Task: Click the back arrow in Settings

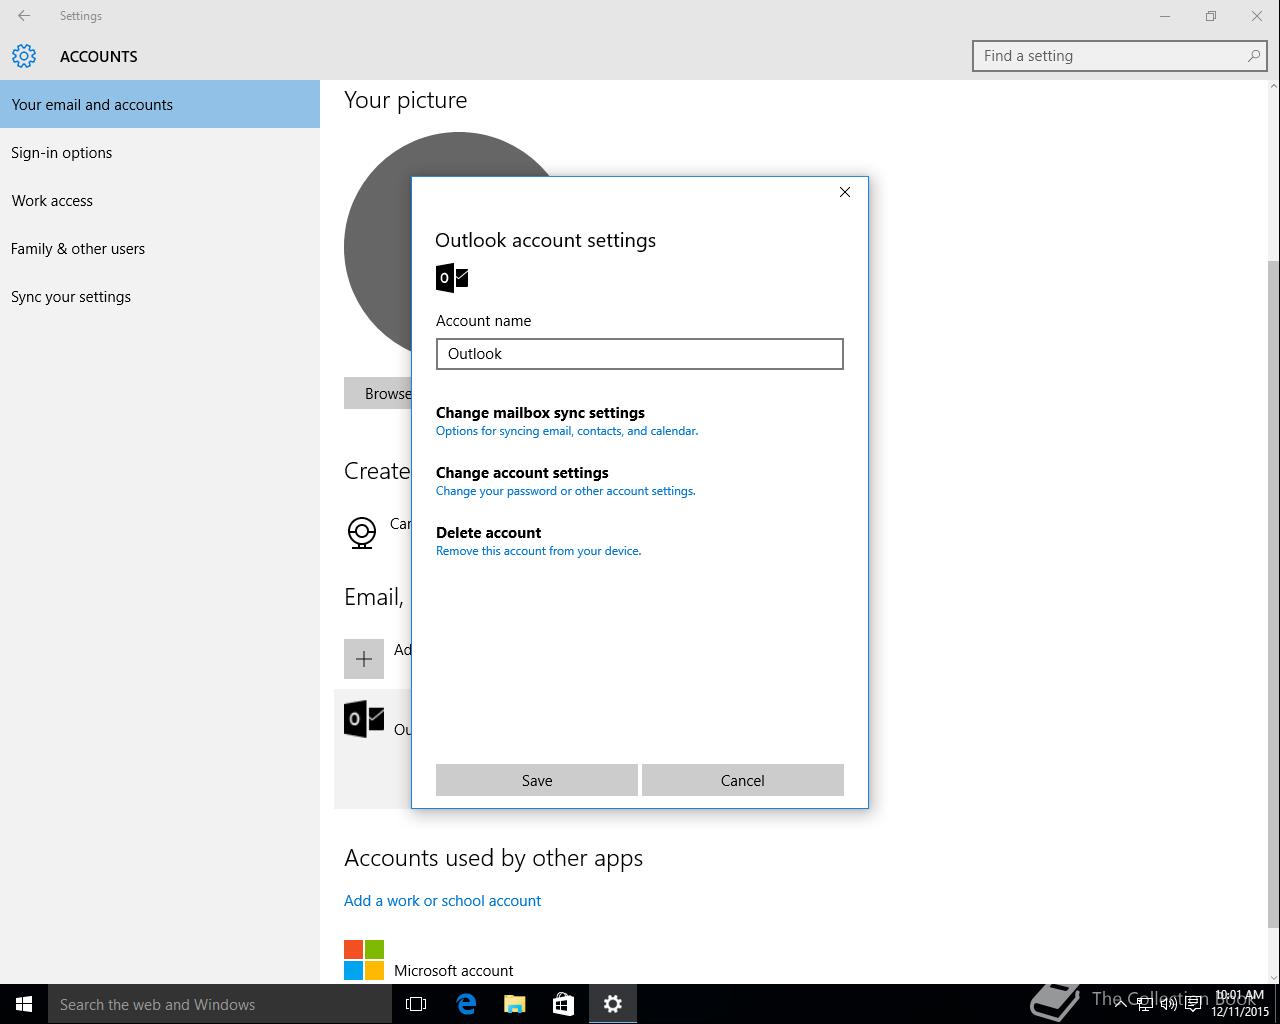Action: point(24,16)
